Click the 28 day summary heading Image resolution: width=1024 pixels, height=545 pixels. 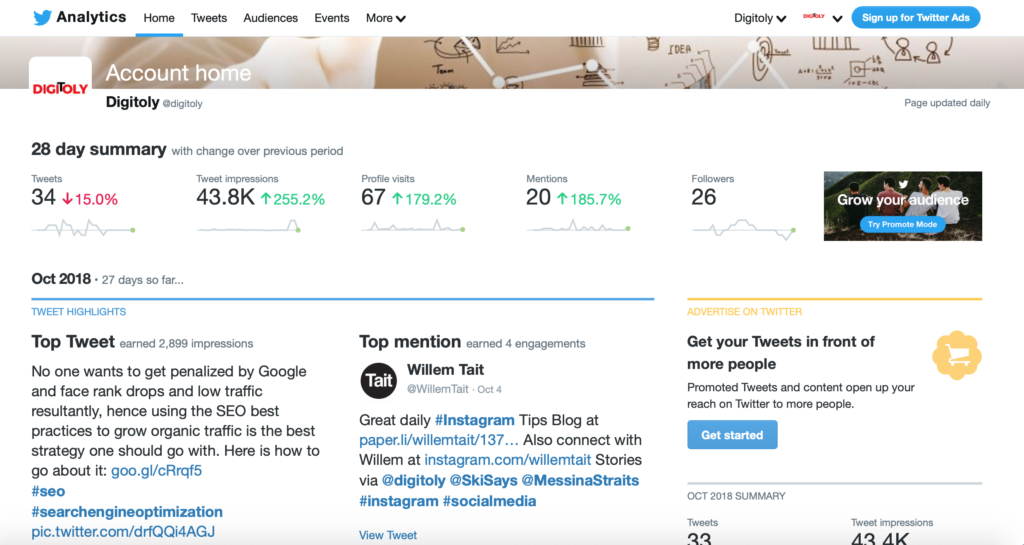pyautogui.click(x=99, y=149)
